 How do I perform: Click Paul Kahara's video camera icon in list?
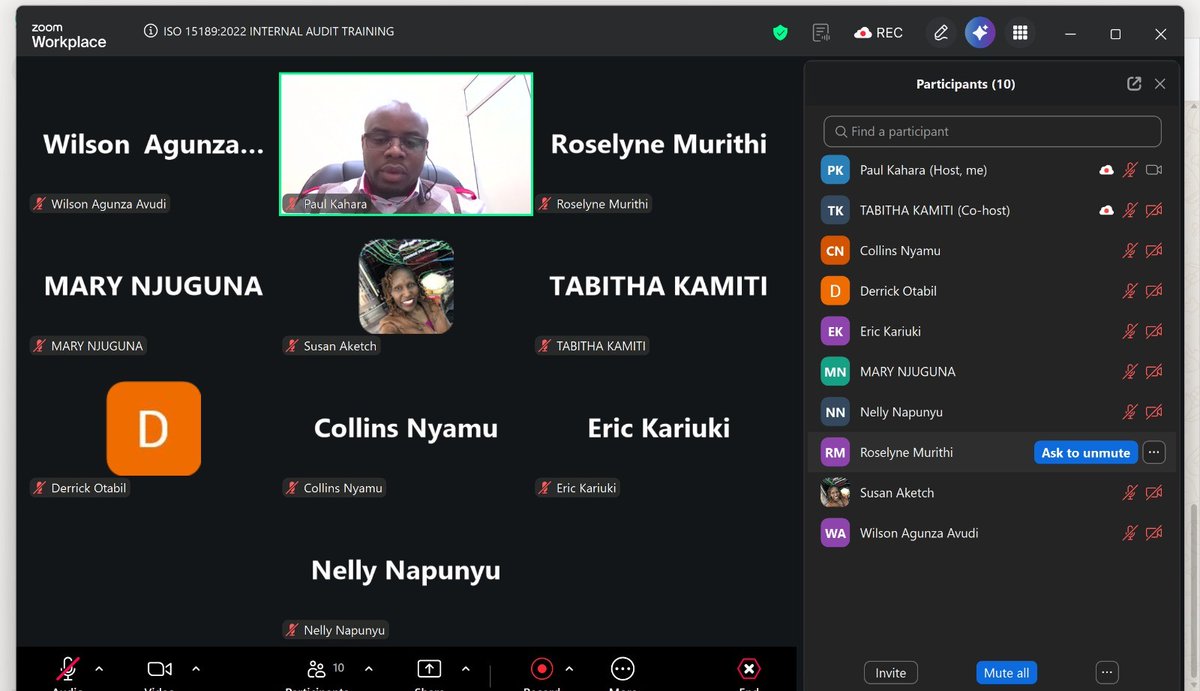coord(1154,170)
